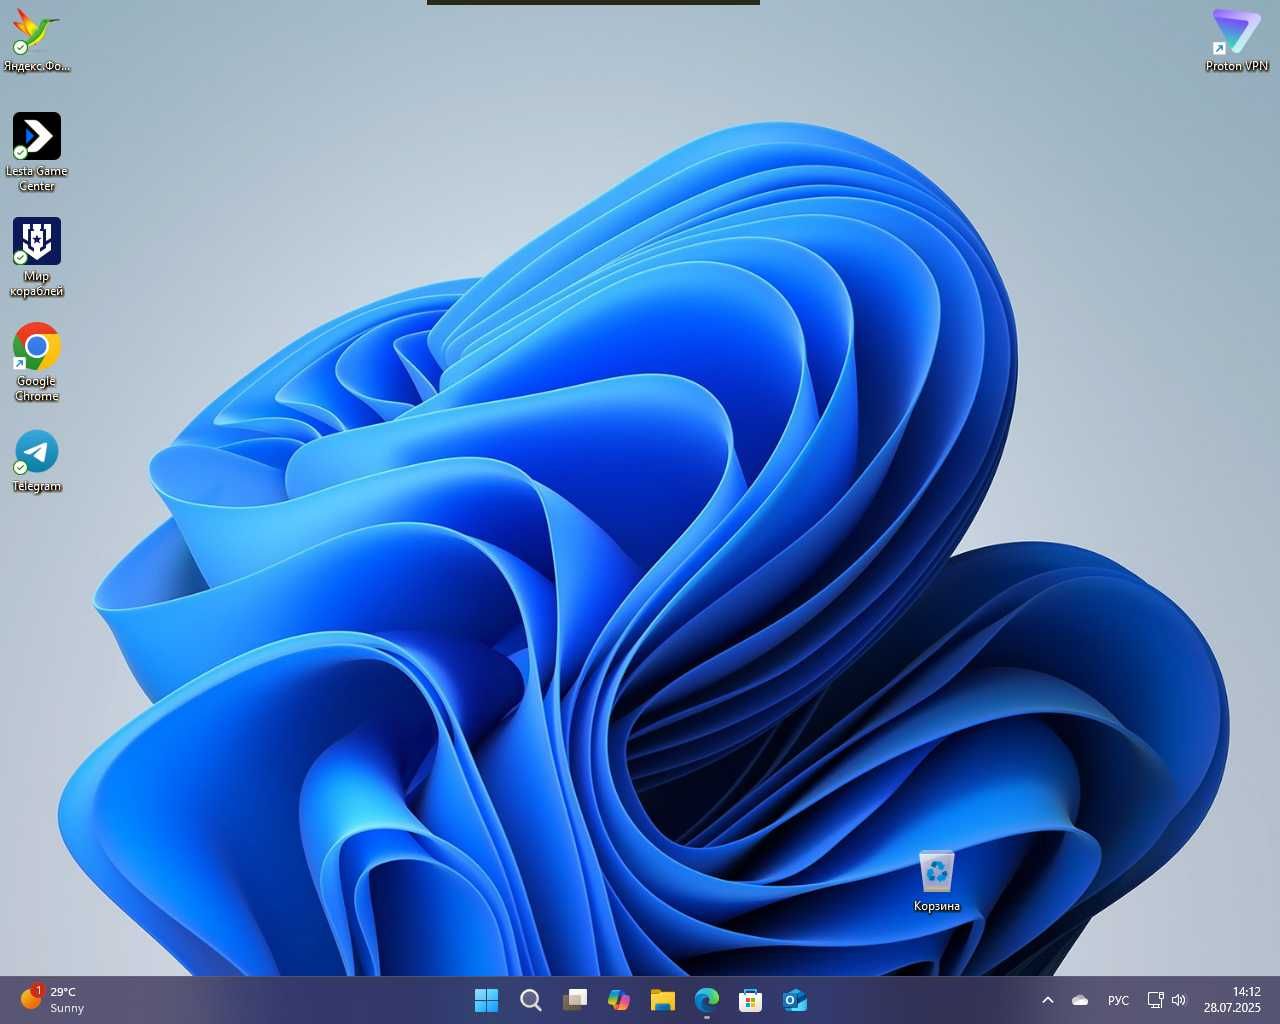Screen dimensions: 1280x1024
Task: Open the Google Chrome desktop shortcut
Action: (x=37, y=362)
